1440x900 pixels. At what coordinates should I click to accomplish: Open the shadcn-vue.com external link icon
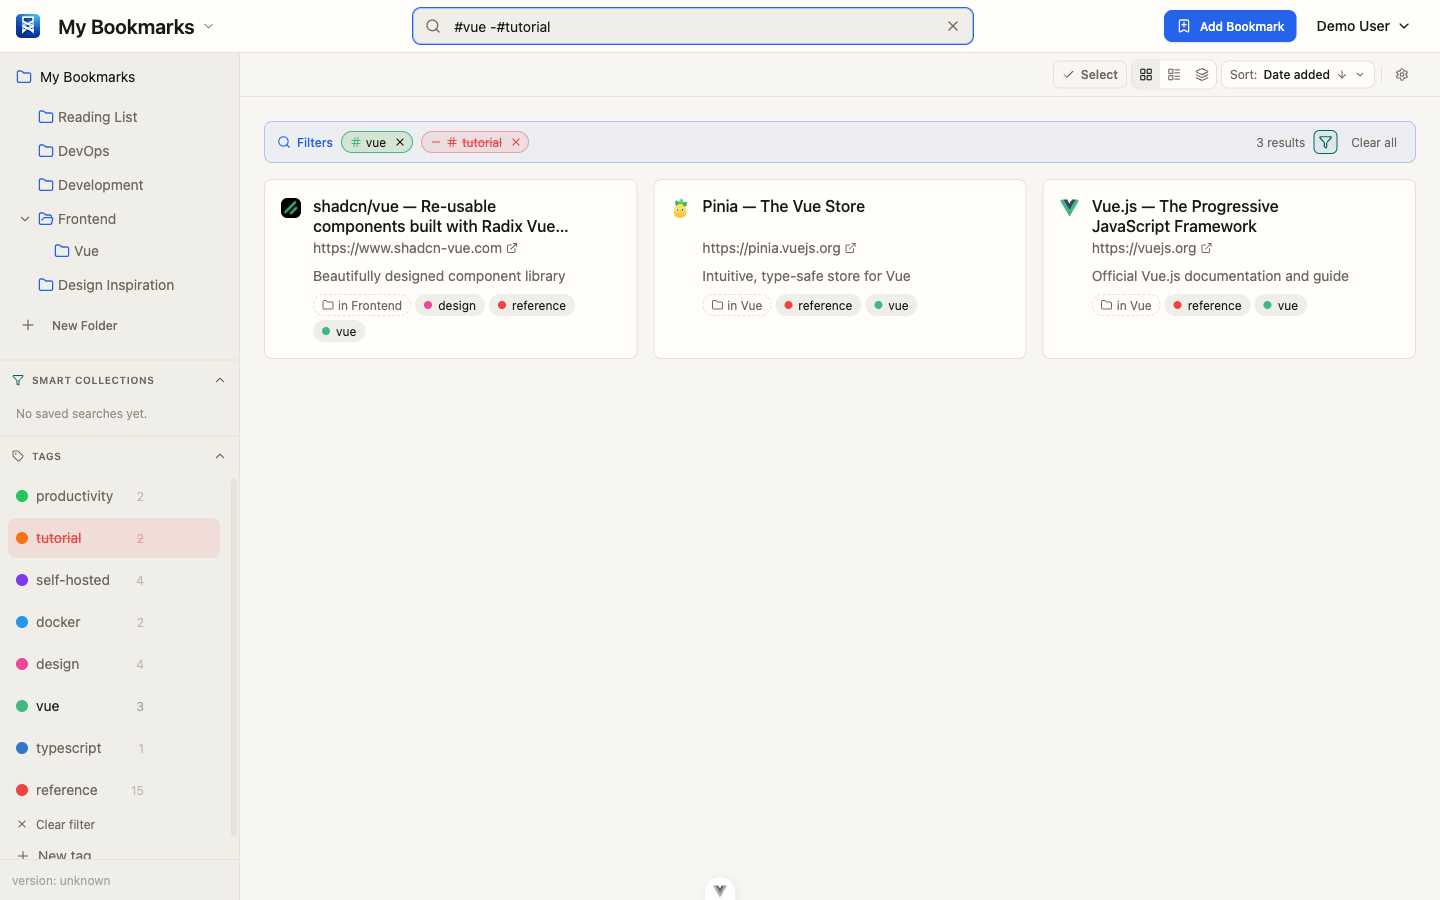512,248
